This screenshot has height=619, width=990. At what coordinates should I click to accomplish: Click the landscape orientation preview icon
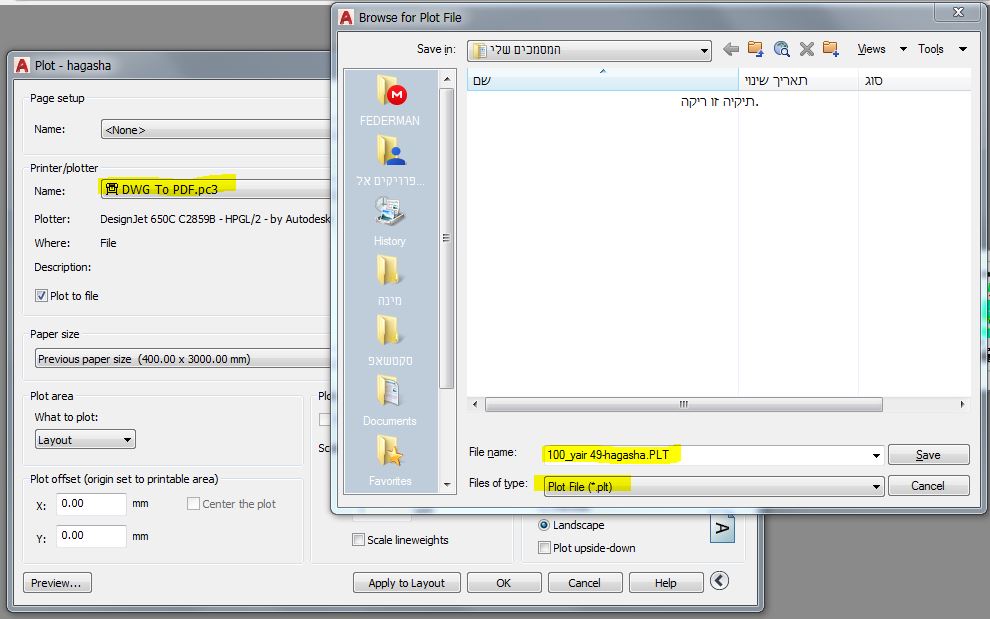[722, 528]
